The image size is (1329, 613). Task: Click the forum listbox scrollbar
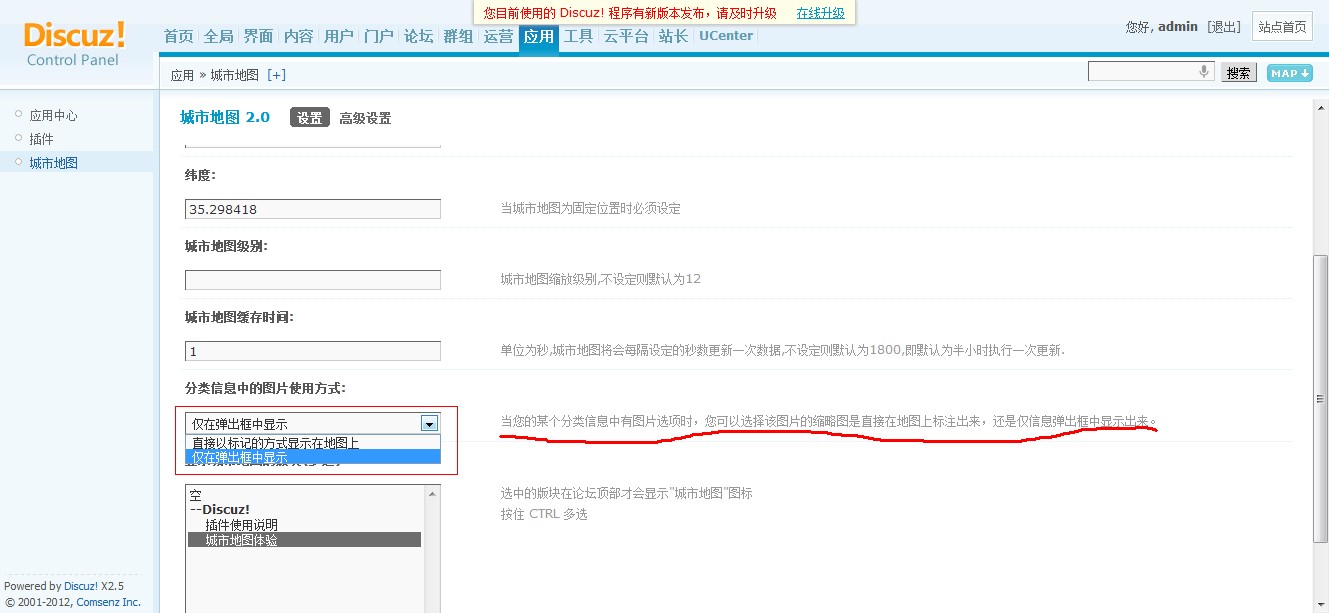pos(433,549)
